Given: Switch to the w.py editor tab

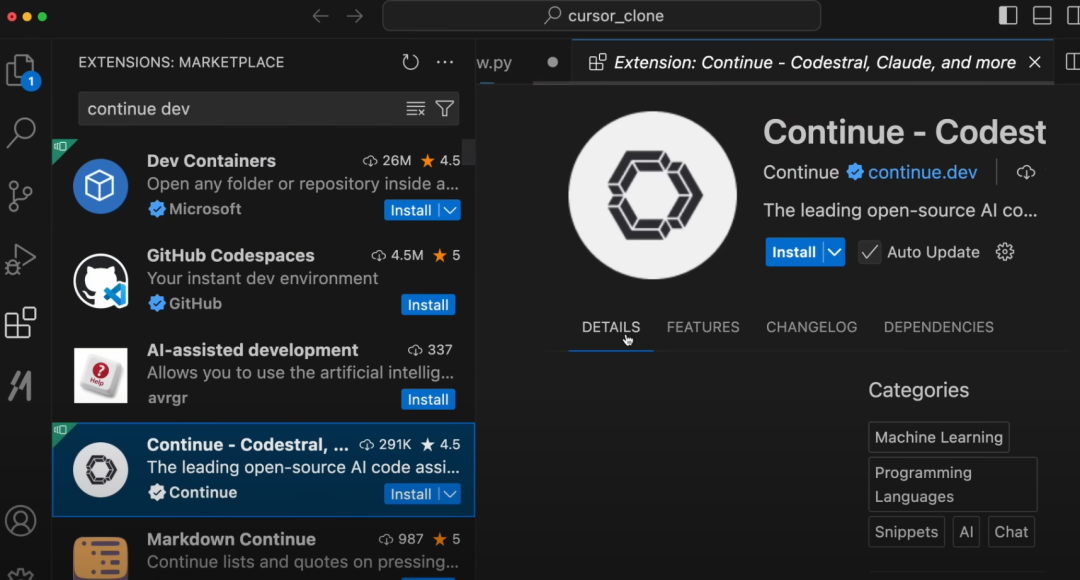Looking at the screenshot, I should pos(494,63).
